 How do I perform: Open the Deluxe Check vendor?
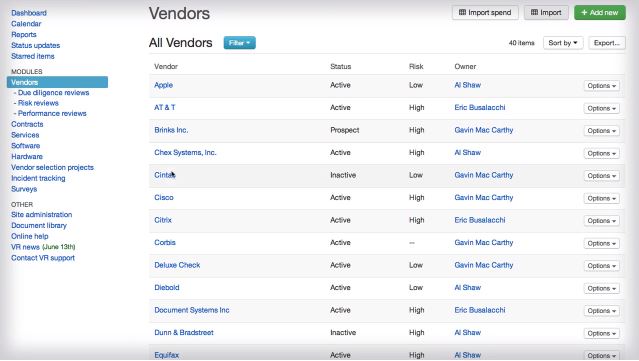tap(177, 265)
